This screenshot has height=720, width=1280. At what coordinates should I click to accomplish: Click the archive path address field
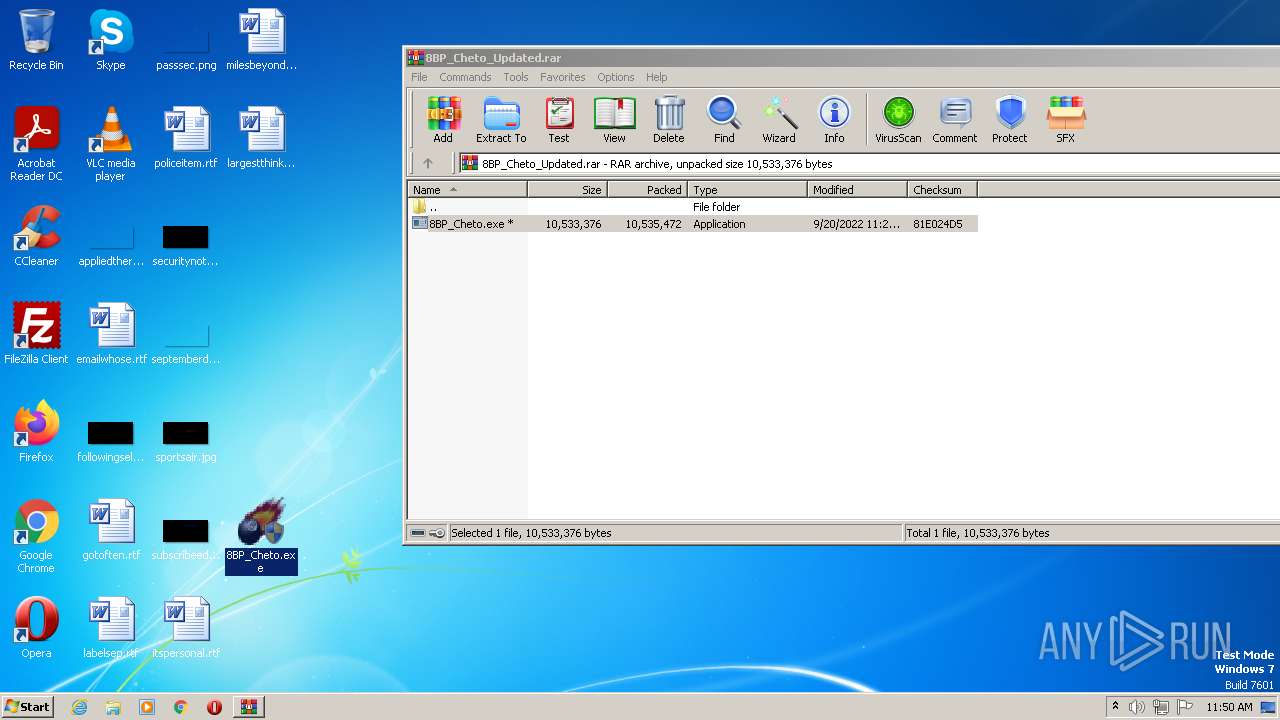pos(868,164)
